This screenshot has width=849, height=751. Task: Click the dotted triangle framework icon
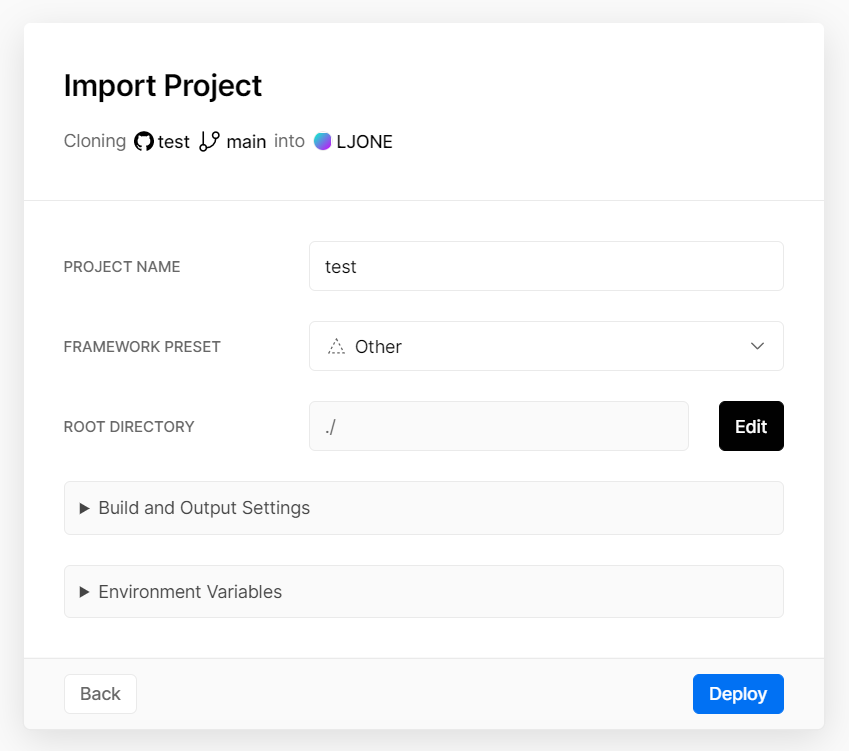click(336, 347)
